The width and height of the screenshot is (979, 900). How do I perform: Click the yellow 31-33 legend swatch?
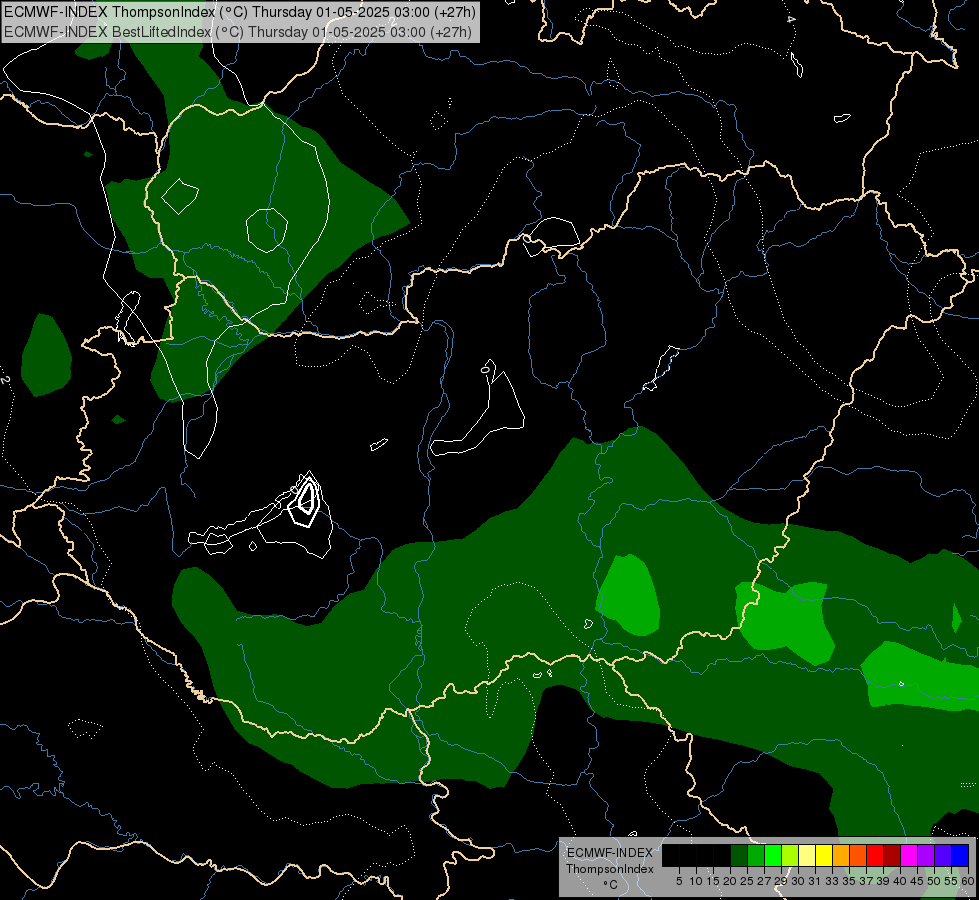point(824,855)
